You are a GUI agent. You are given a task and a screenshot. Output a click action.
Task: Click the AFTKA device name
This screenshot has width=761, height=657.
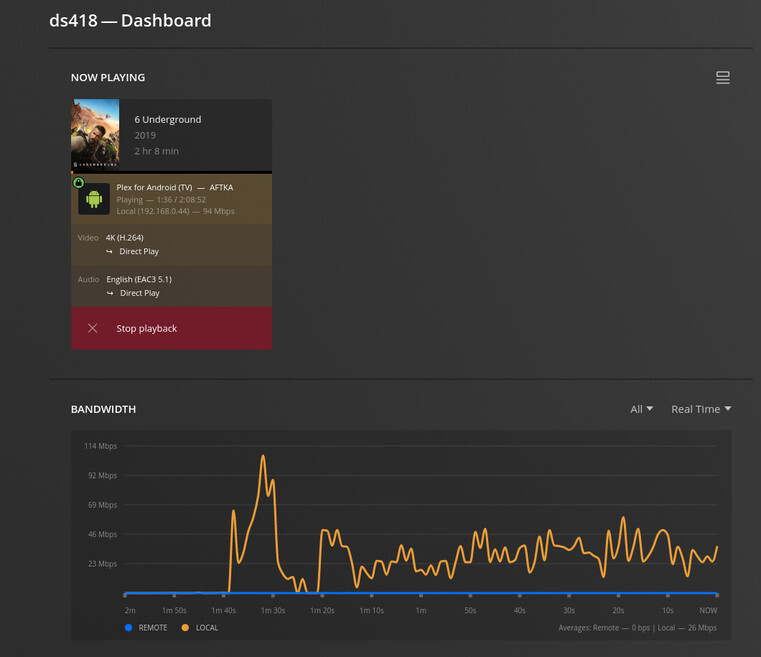[221, 187]
